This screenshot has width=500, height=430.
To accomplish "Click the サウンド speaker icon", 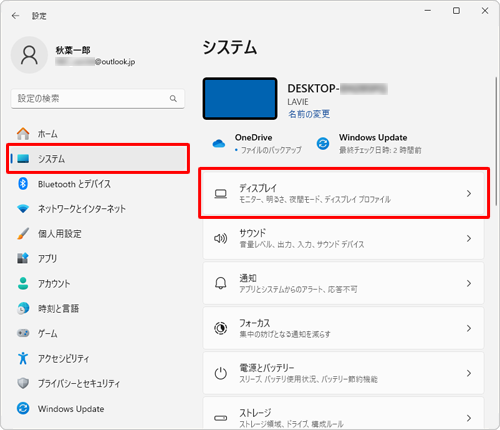I will click(221, 238).
